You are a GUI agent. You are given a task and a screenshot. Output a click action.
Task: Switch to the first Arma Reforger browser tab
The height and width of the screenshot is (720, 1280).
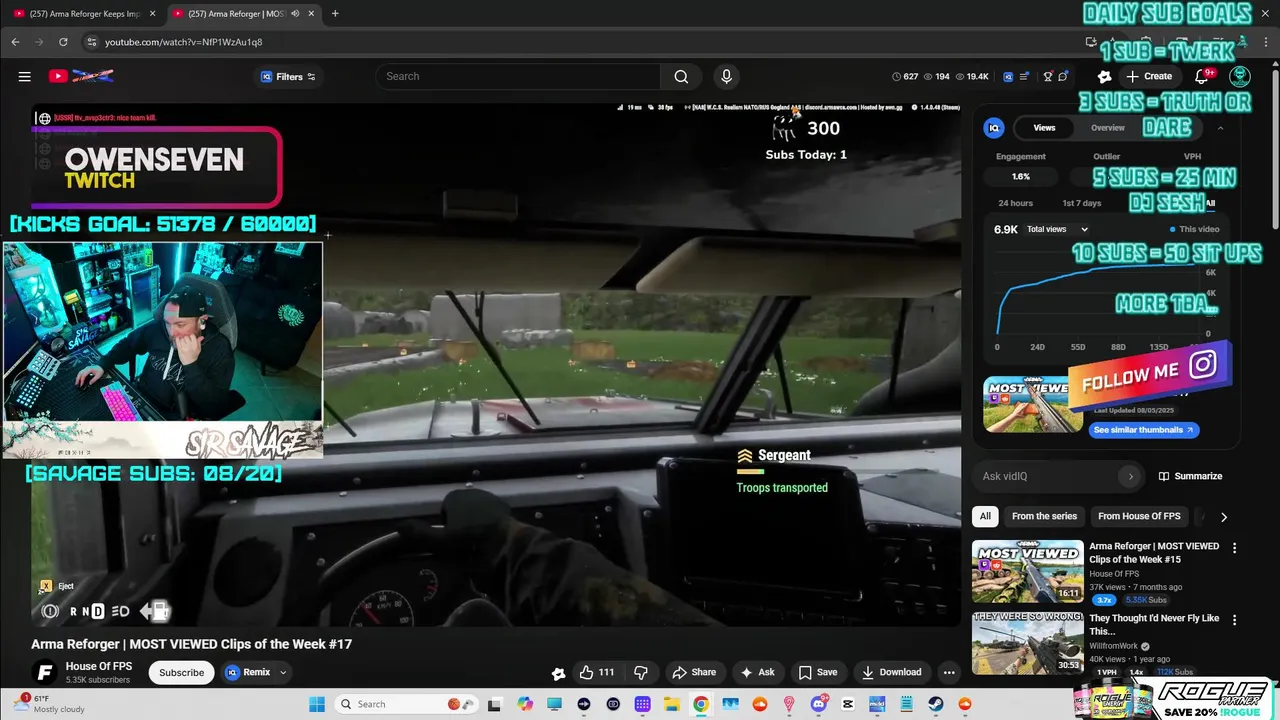coord(82,14)
